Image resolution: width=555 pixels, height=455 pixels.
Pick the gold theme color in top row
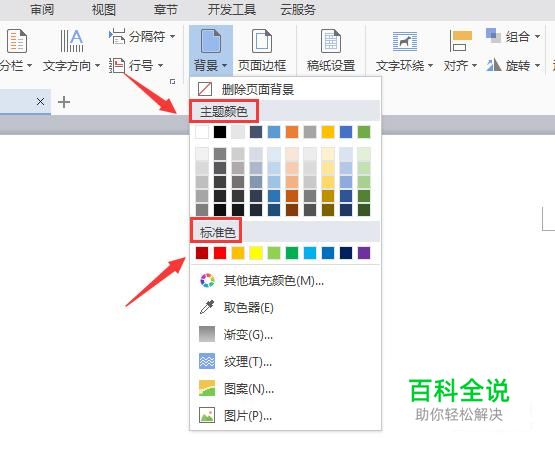tap(328, 132)
